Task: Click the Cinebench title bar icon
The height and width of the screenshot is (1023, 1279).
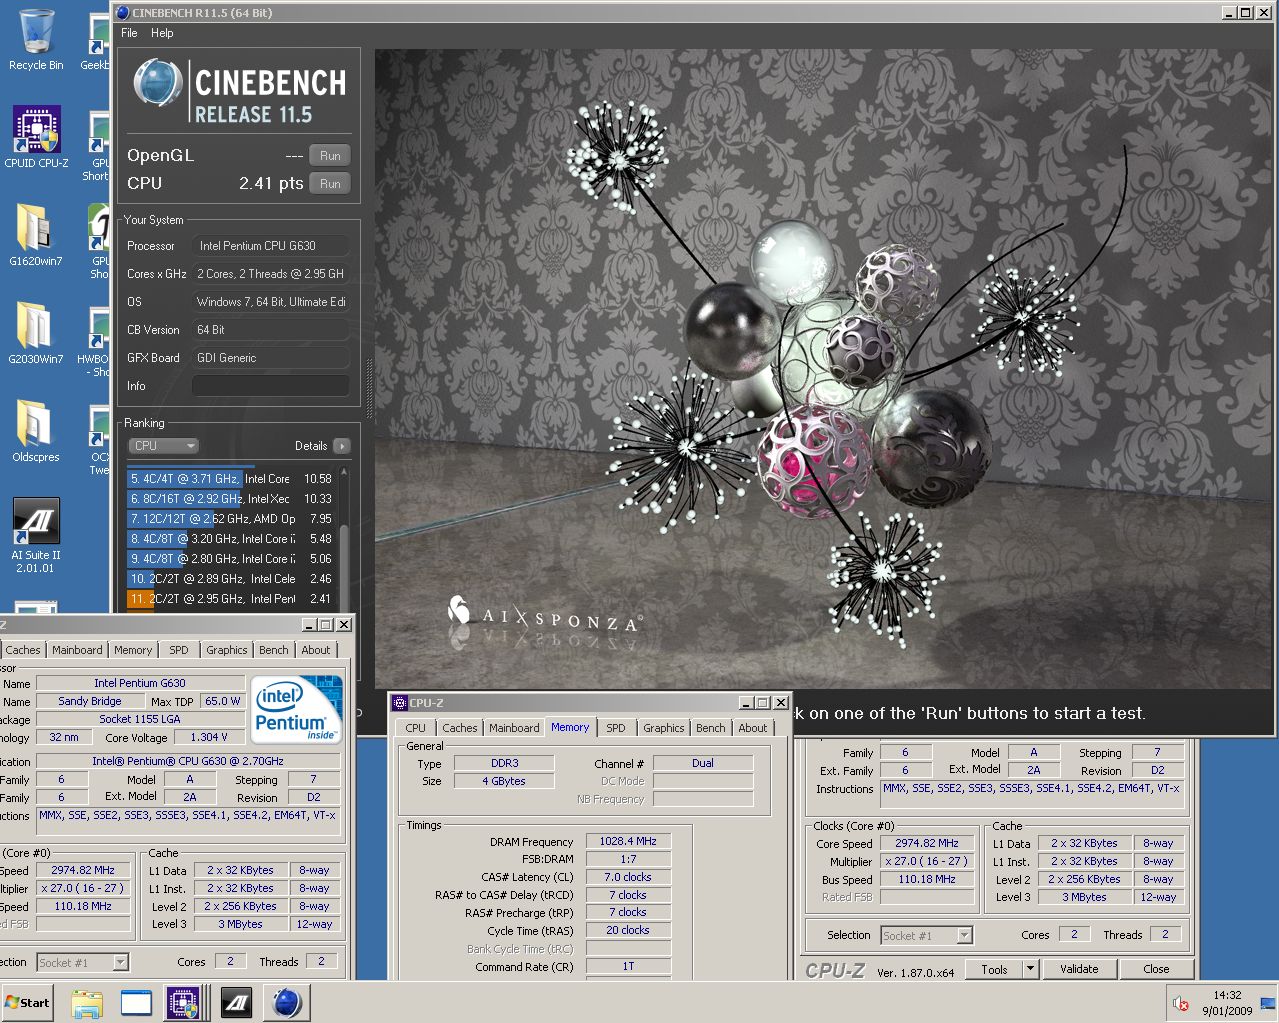Action: (x=122, y=13)
